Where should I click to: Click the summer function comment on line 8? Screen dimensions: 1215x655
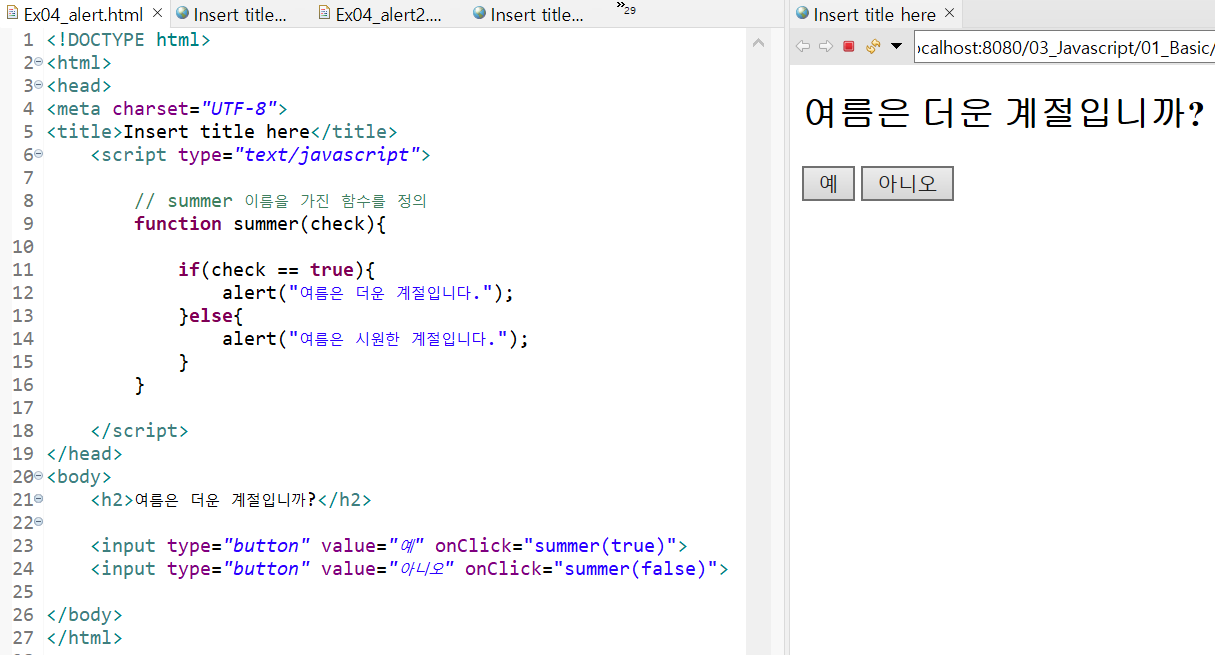tap(280, 201)
